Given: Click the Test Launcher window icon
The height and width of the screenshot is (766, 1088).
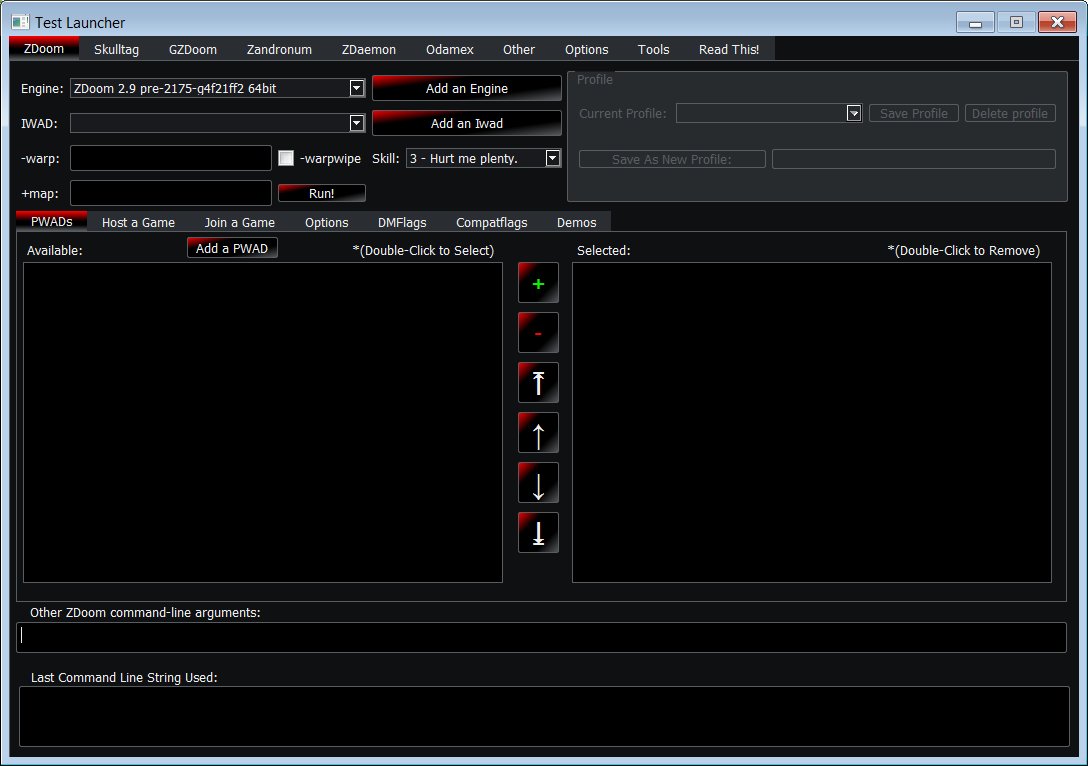Looking at the screenshot, I should (20, 22).
